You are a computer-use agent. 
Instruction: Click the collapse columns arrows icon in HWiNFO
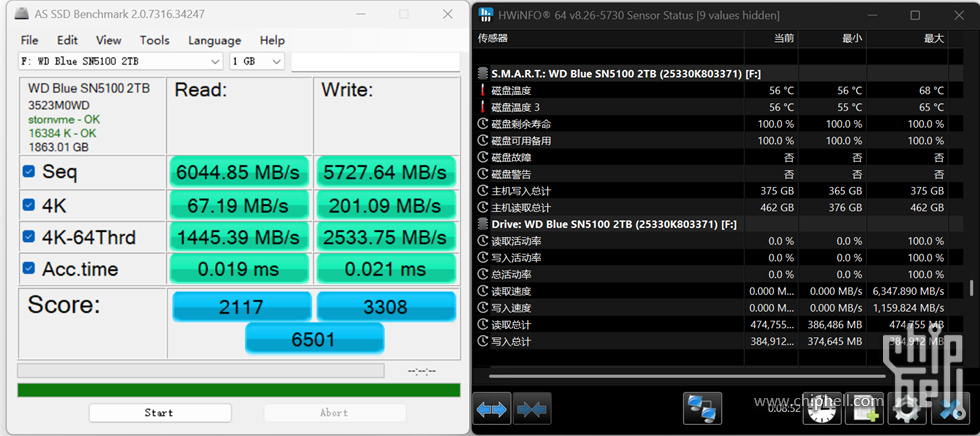pyautogui.click(x=530, y=408)
